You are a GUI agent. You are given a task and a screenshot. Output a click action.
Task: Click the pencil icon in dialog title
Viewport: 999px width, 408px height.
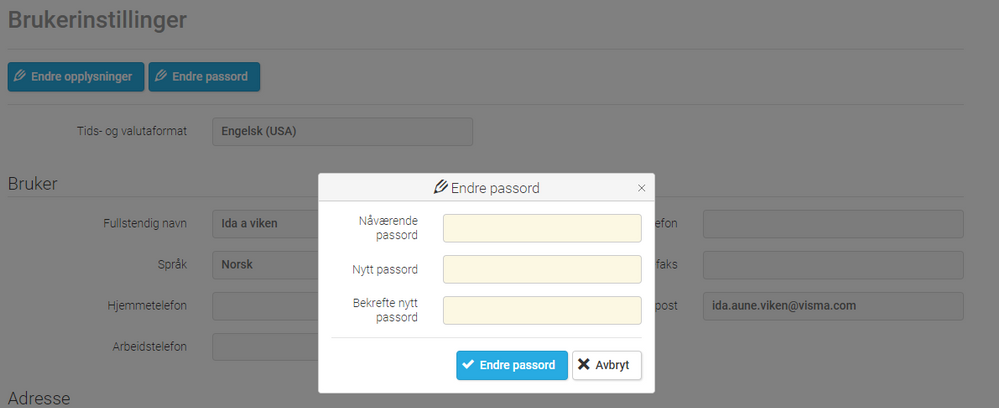(x=440, y=187)
